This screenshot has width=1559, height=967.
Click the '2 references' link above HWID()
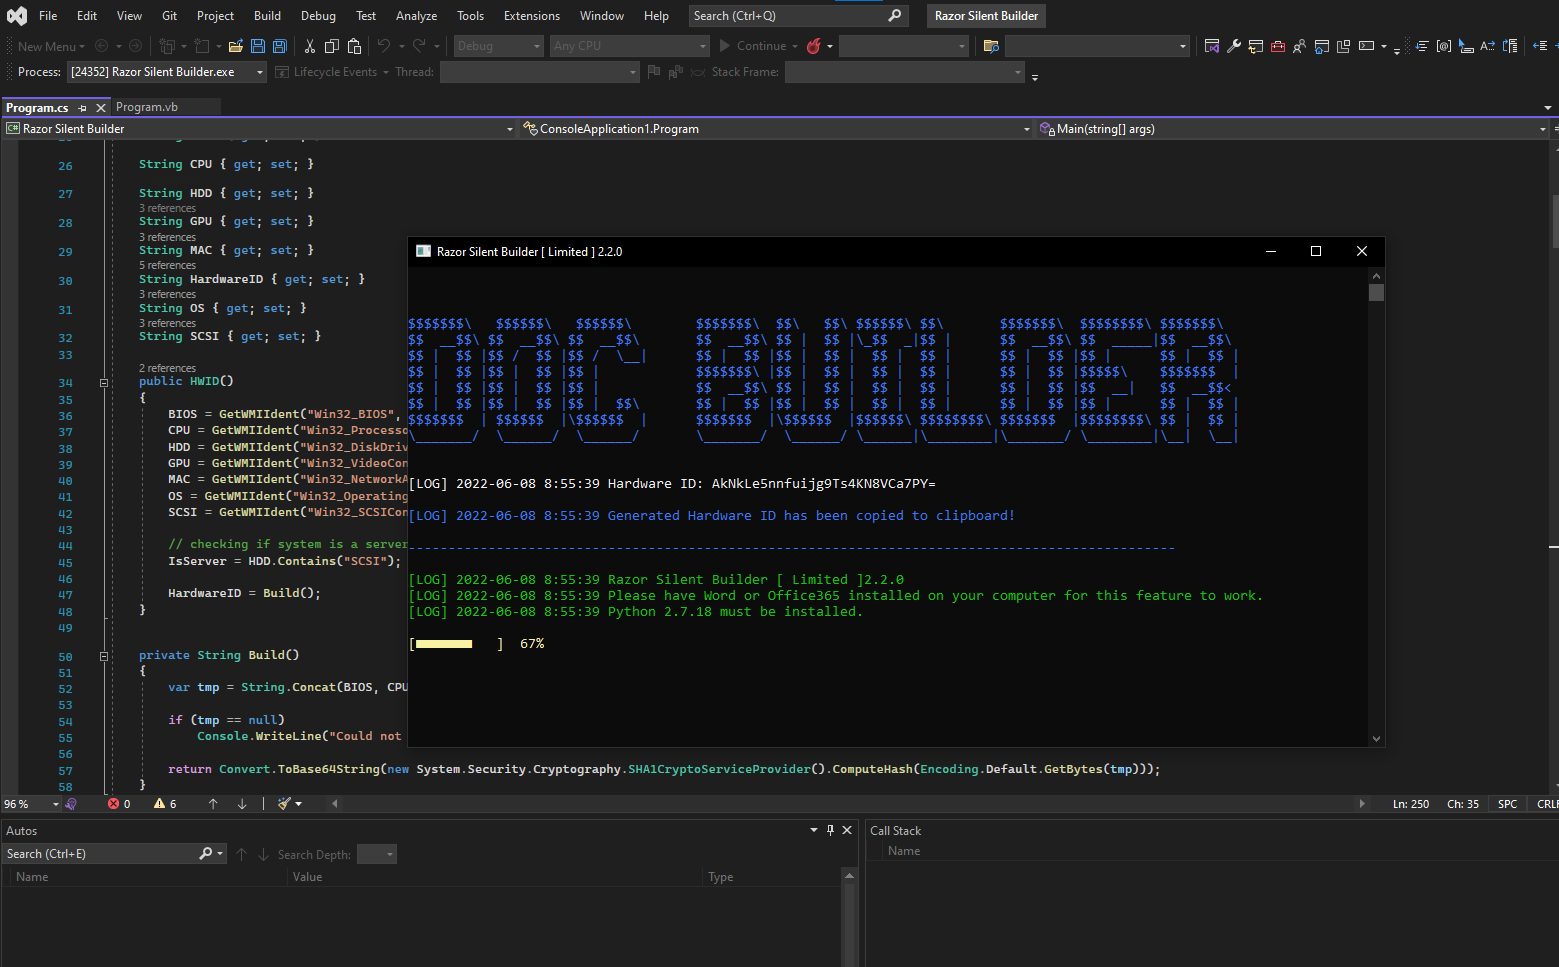pos(167,368)
